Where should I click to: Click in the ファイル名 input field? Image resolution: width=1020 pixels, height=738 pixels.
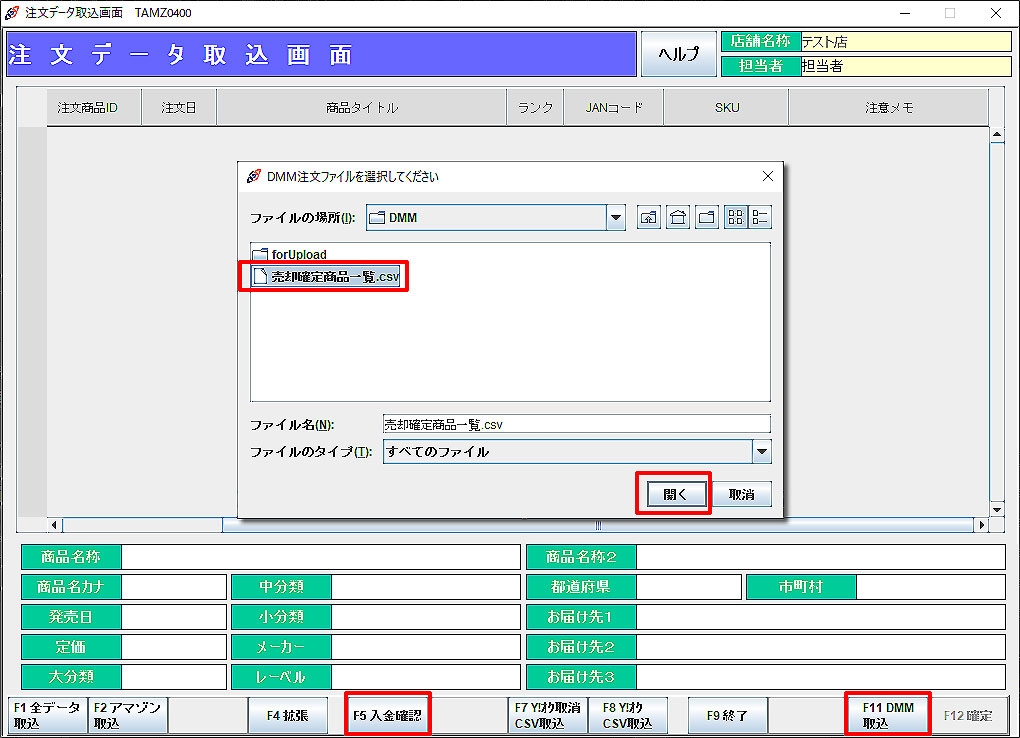pos(576,424)
